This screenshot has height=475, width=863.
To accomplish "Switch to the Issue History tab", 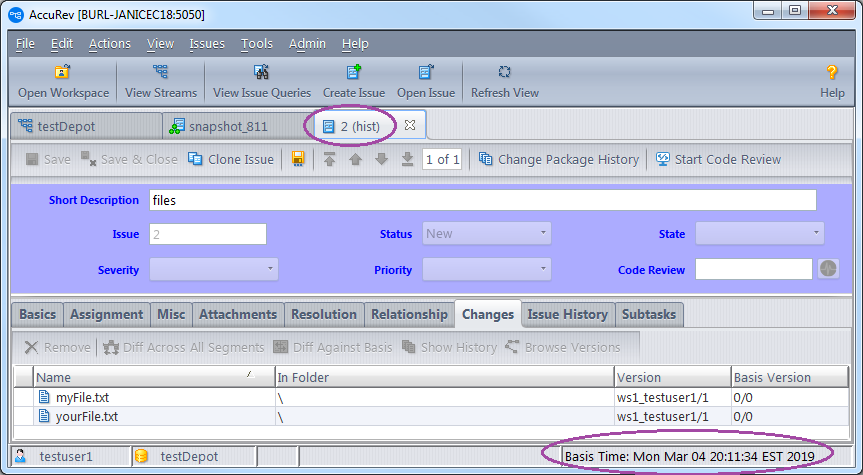I will pos(567,314).
